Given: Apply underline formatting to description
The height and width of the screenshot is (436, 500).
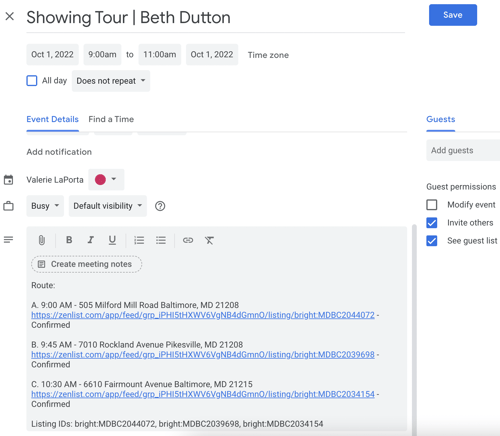Looking at the screenshot, I should (112, 240).
